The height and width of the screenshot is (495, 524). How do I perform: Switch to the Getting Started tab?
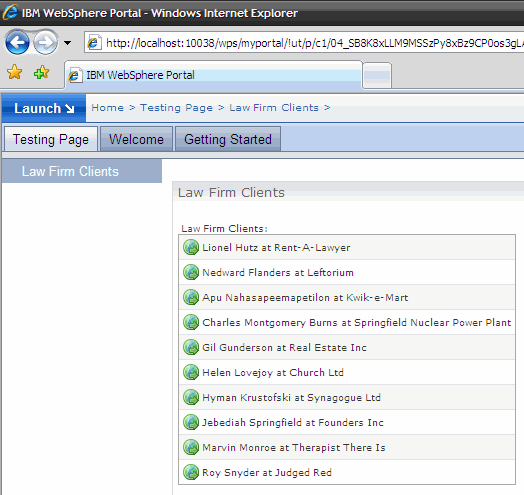pyautogui.click(x=228, y=139)
